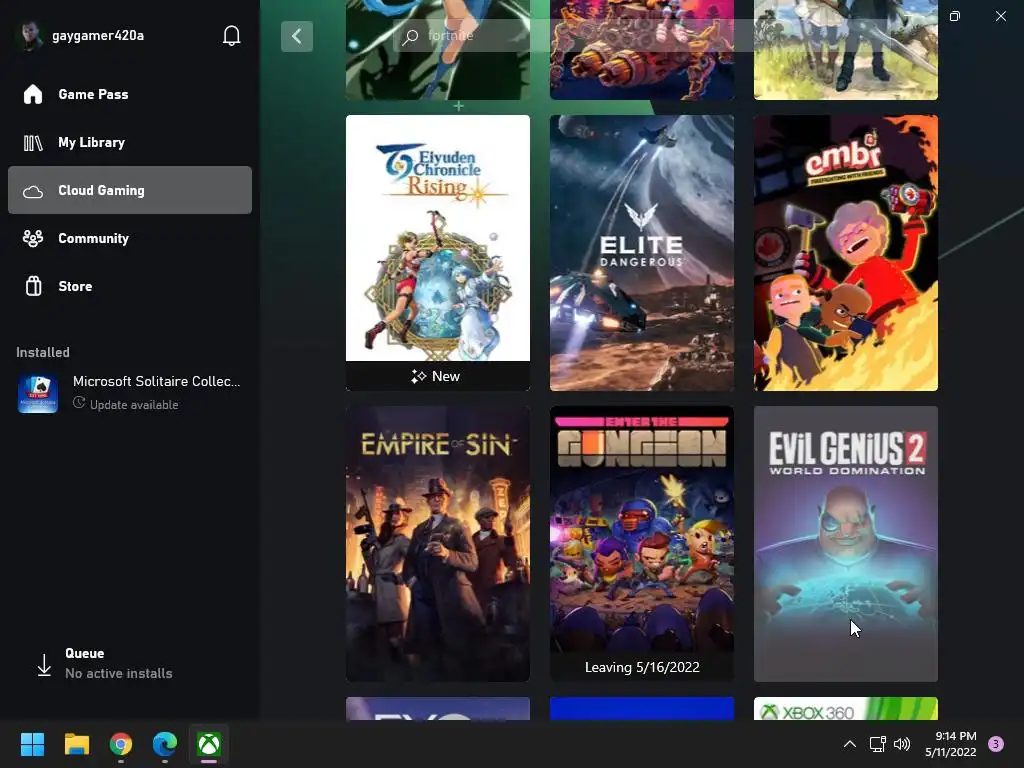
Task: Open the taskbar clock and date
Action: click(x=950, y=744)
